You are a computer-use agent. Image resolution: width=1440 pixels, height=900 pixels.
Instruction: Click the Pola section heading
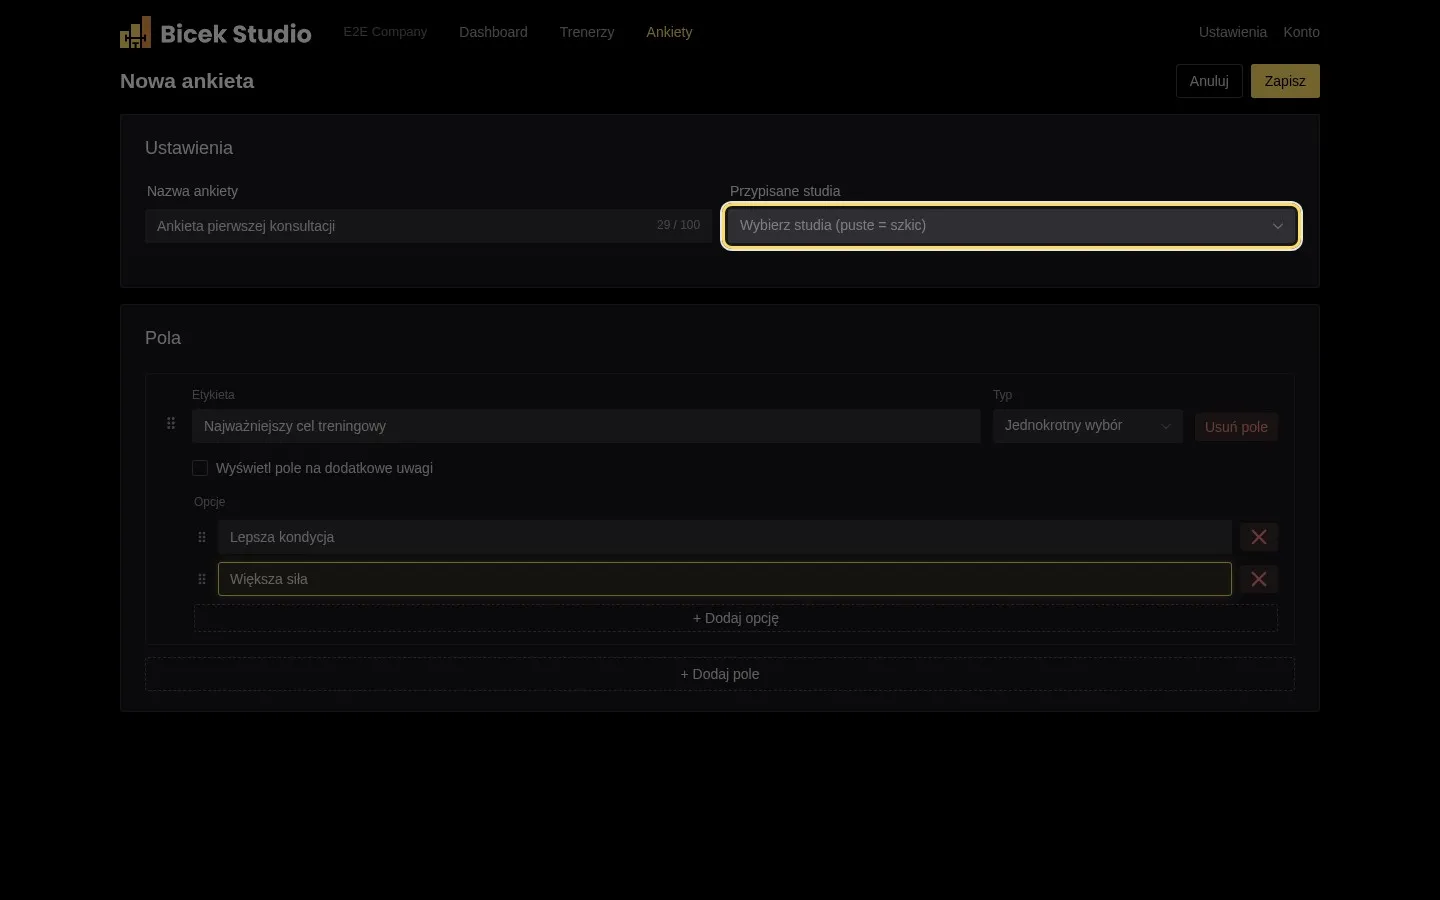coord(163,338)
